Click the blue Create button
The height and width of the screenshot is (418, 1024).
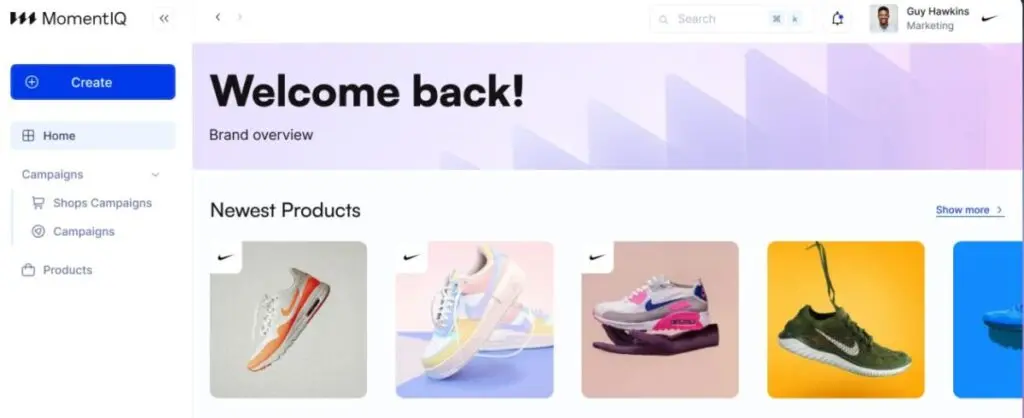click(x=93, y=82)
